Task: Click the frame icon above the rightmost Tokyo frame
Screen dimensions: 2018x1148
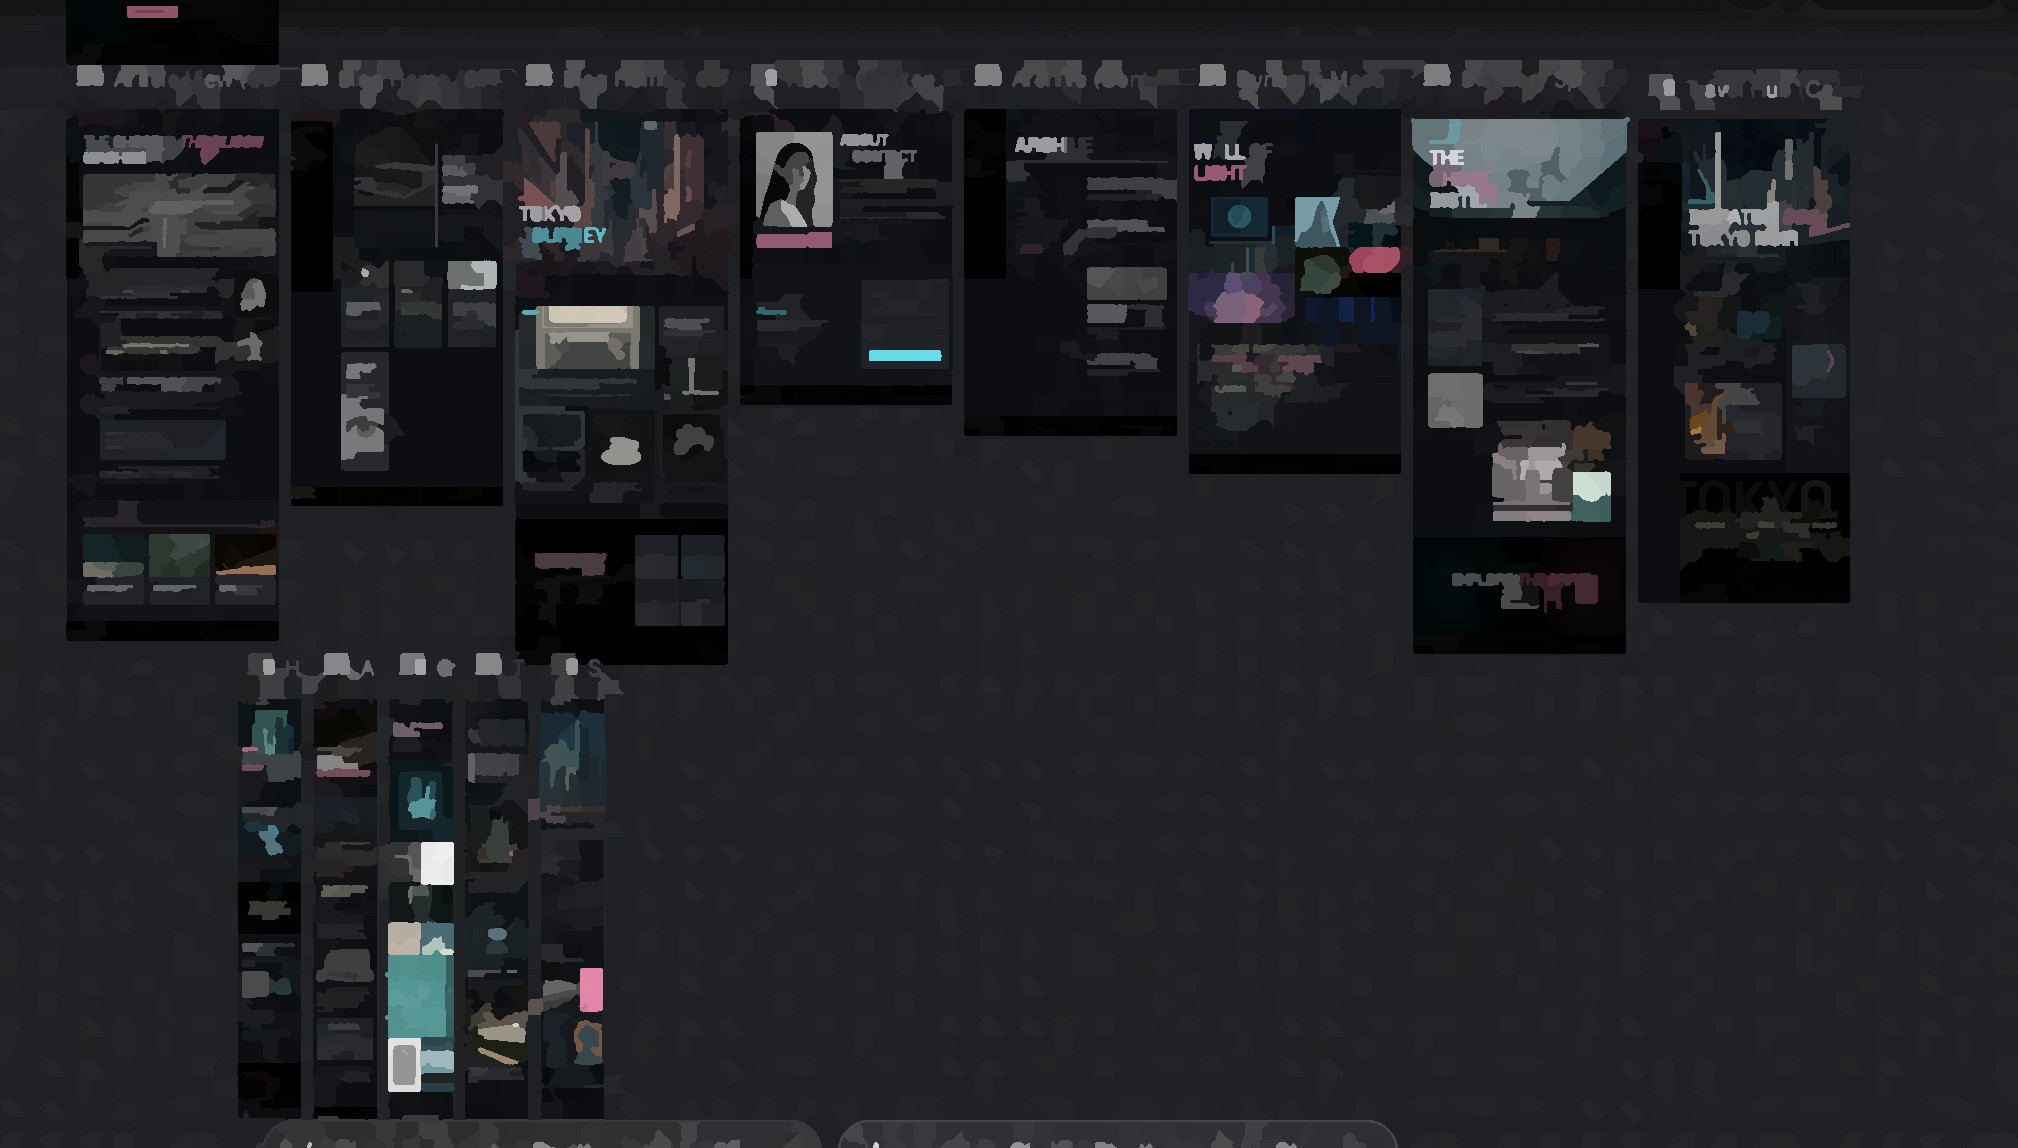Action: pyautogui.click(x=1668, y=88)
